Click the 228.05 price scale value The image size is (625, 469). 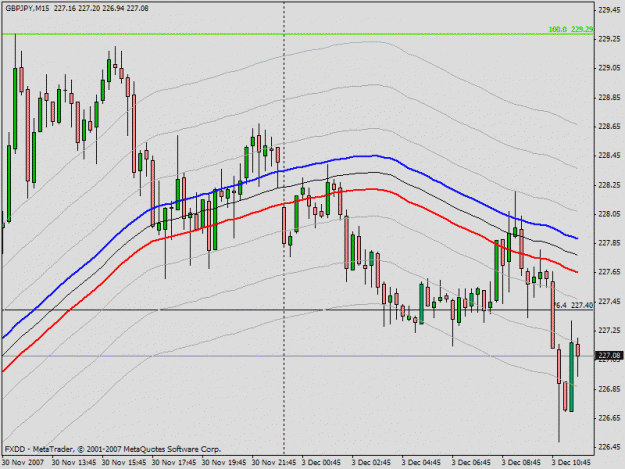click(609, 214)
